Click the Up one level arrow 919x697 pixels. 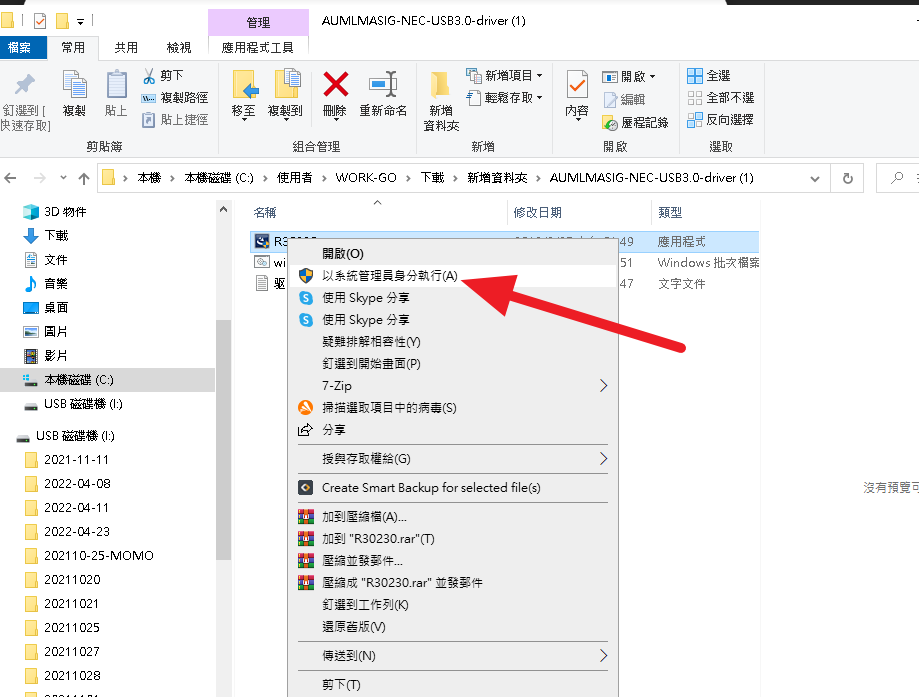84,178
